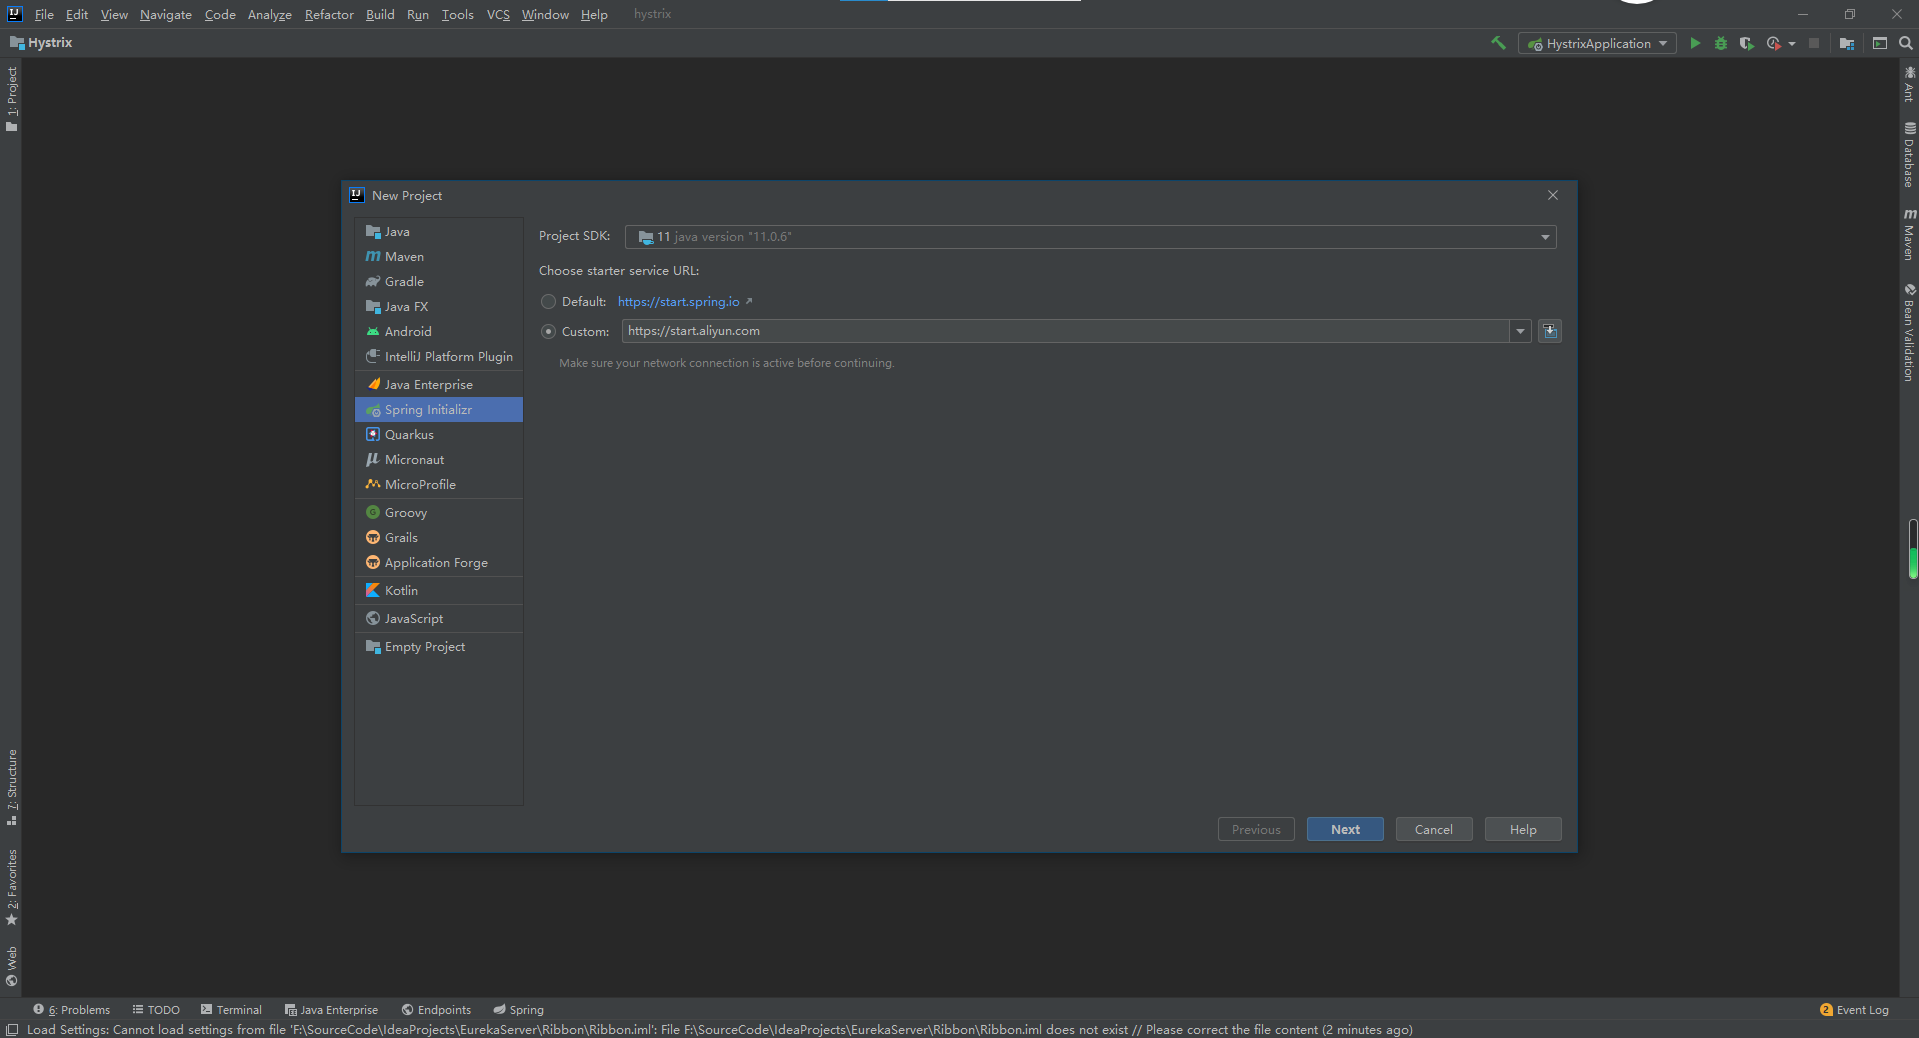Open the File menu
Screen dimensions: 1919x1038
[x=44, y=14]
